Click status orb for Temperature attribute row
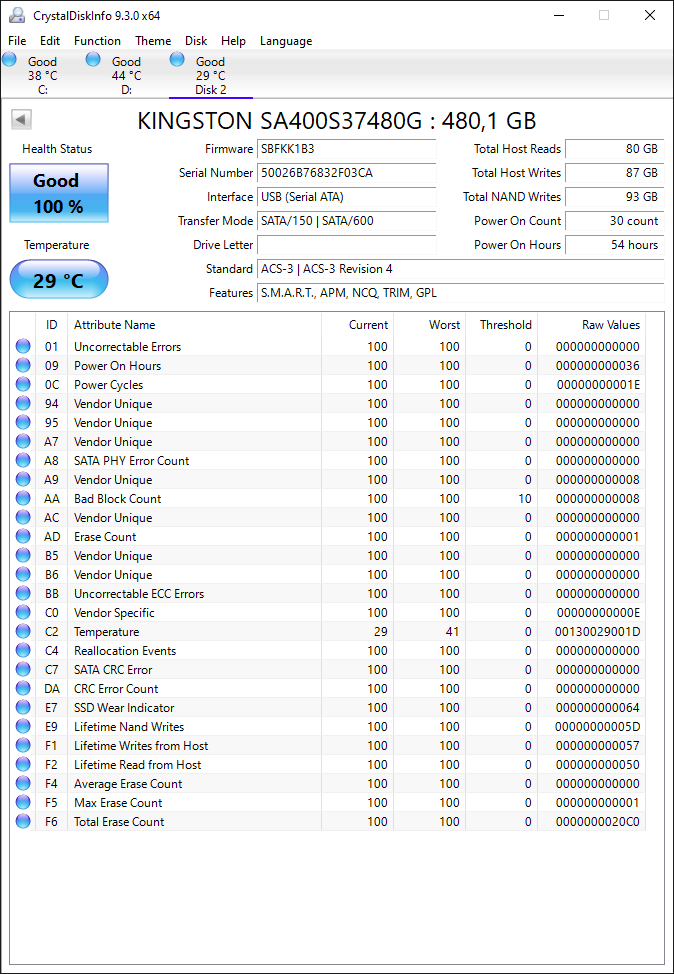Image resolution: width=674 pixels, height=974 pixels. pos(23,631)
